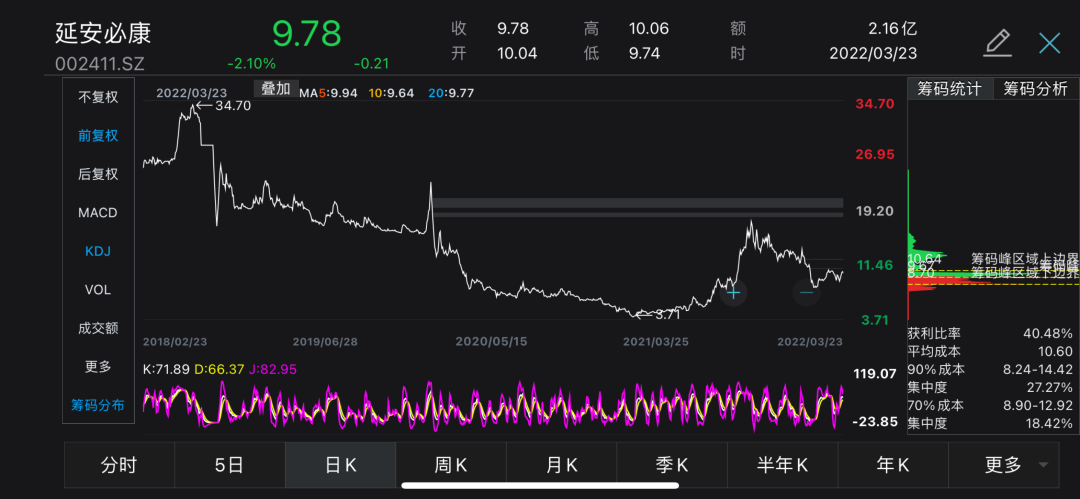Switch indicator to KDJ
This screenshot has width=1080, height=499.
[98, 251]
